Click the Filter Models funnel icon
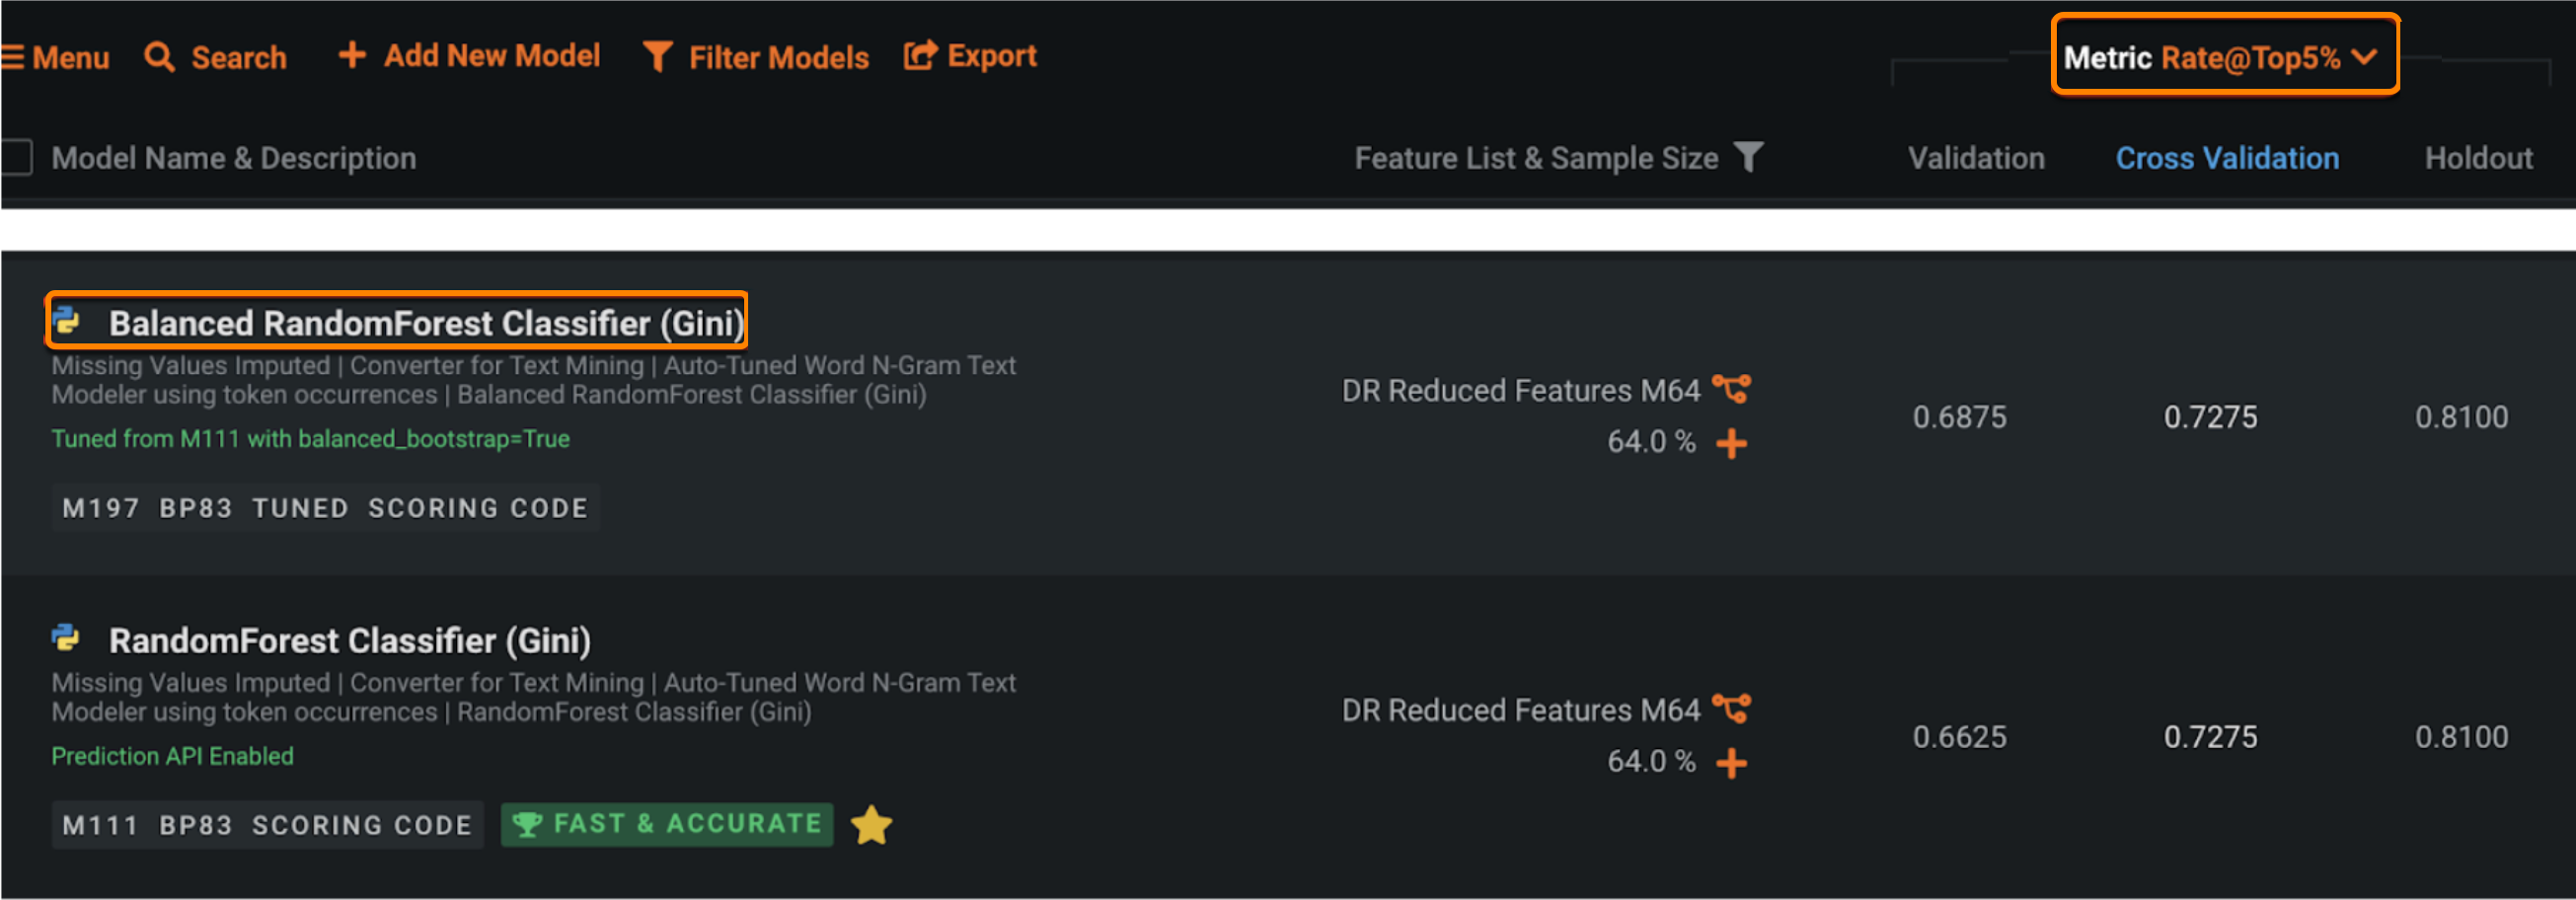Screen dimensions: 2576x900 point(657,57)
